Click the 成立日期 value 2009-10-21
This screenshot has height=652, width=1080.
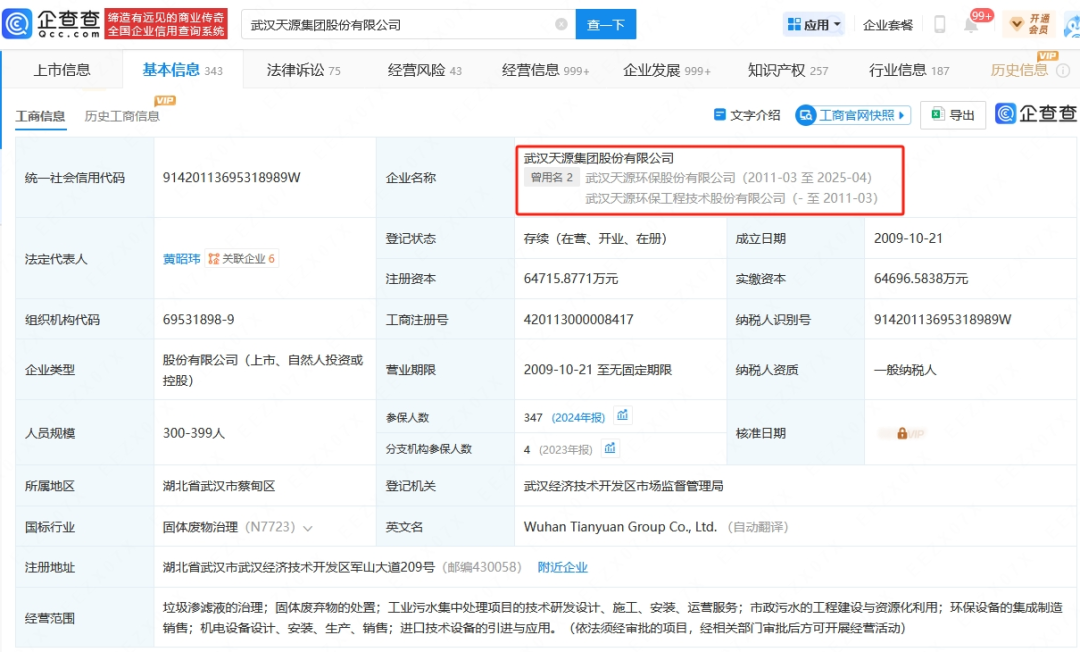point(908,238)
